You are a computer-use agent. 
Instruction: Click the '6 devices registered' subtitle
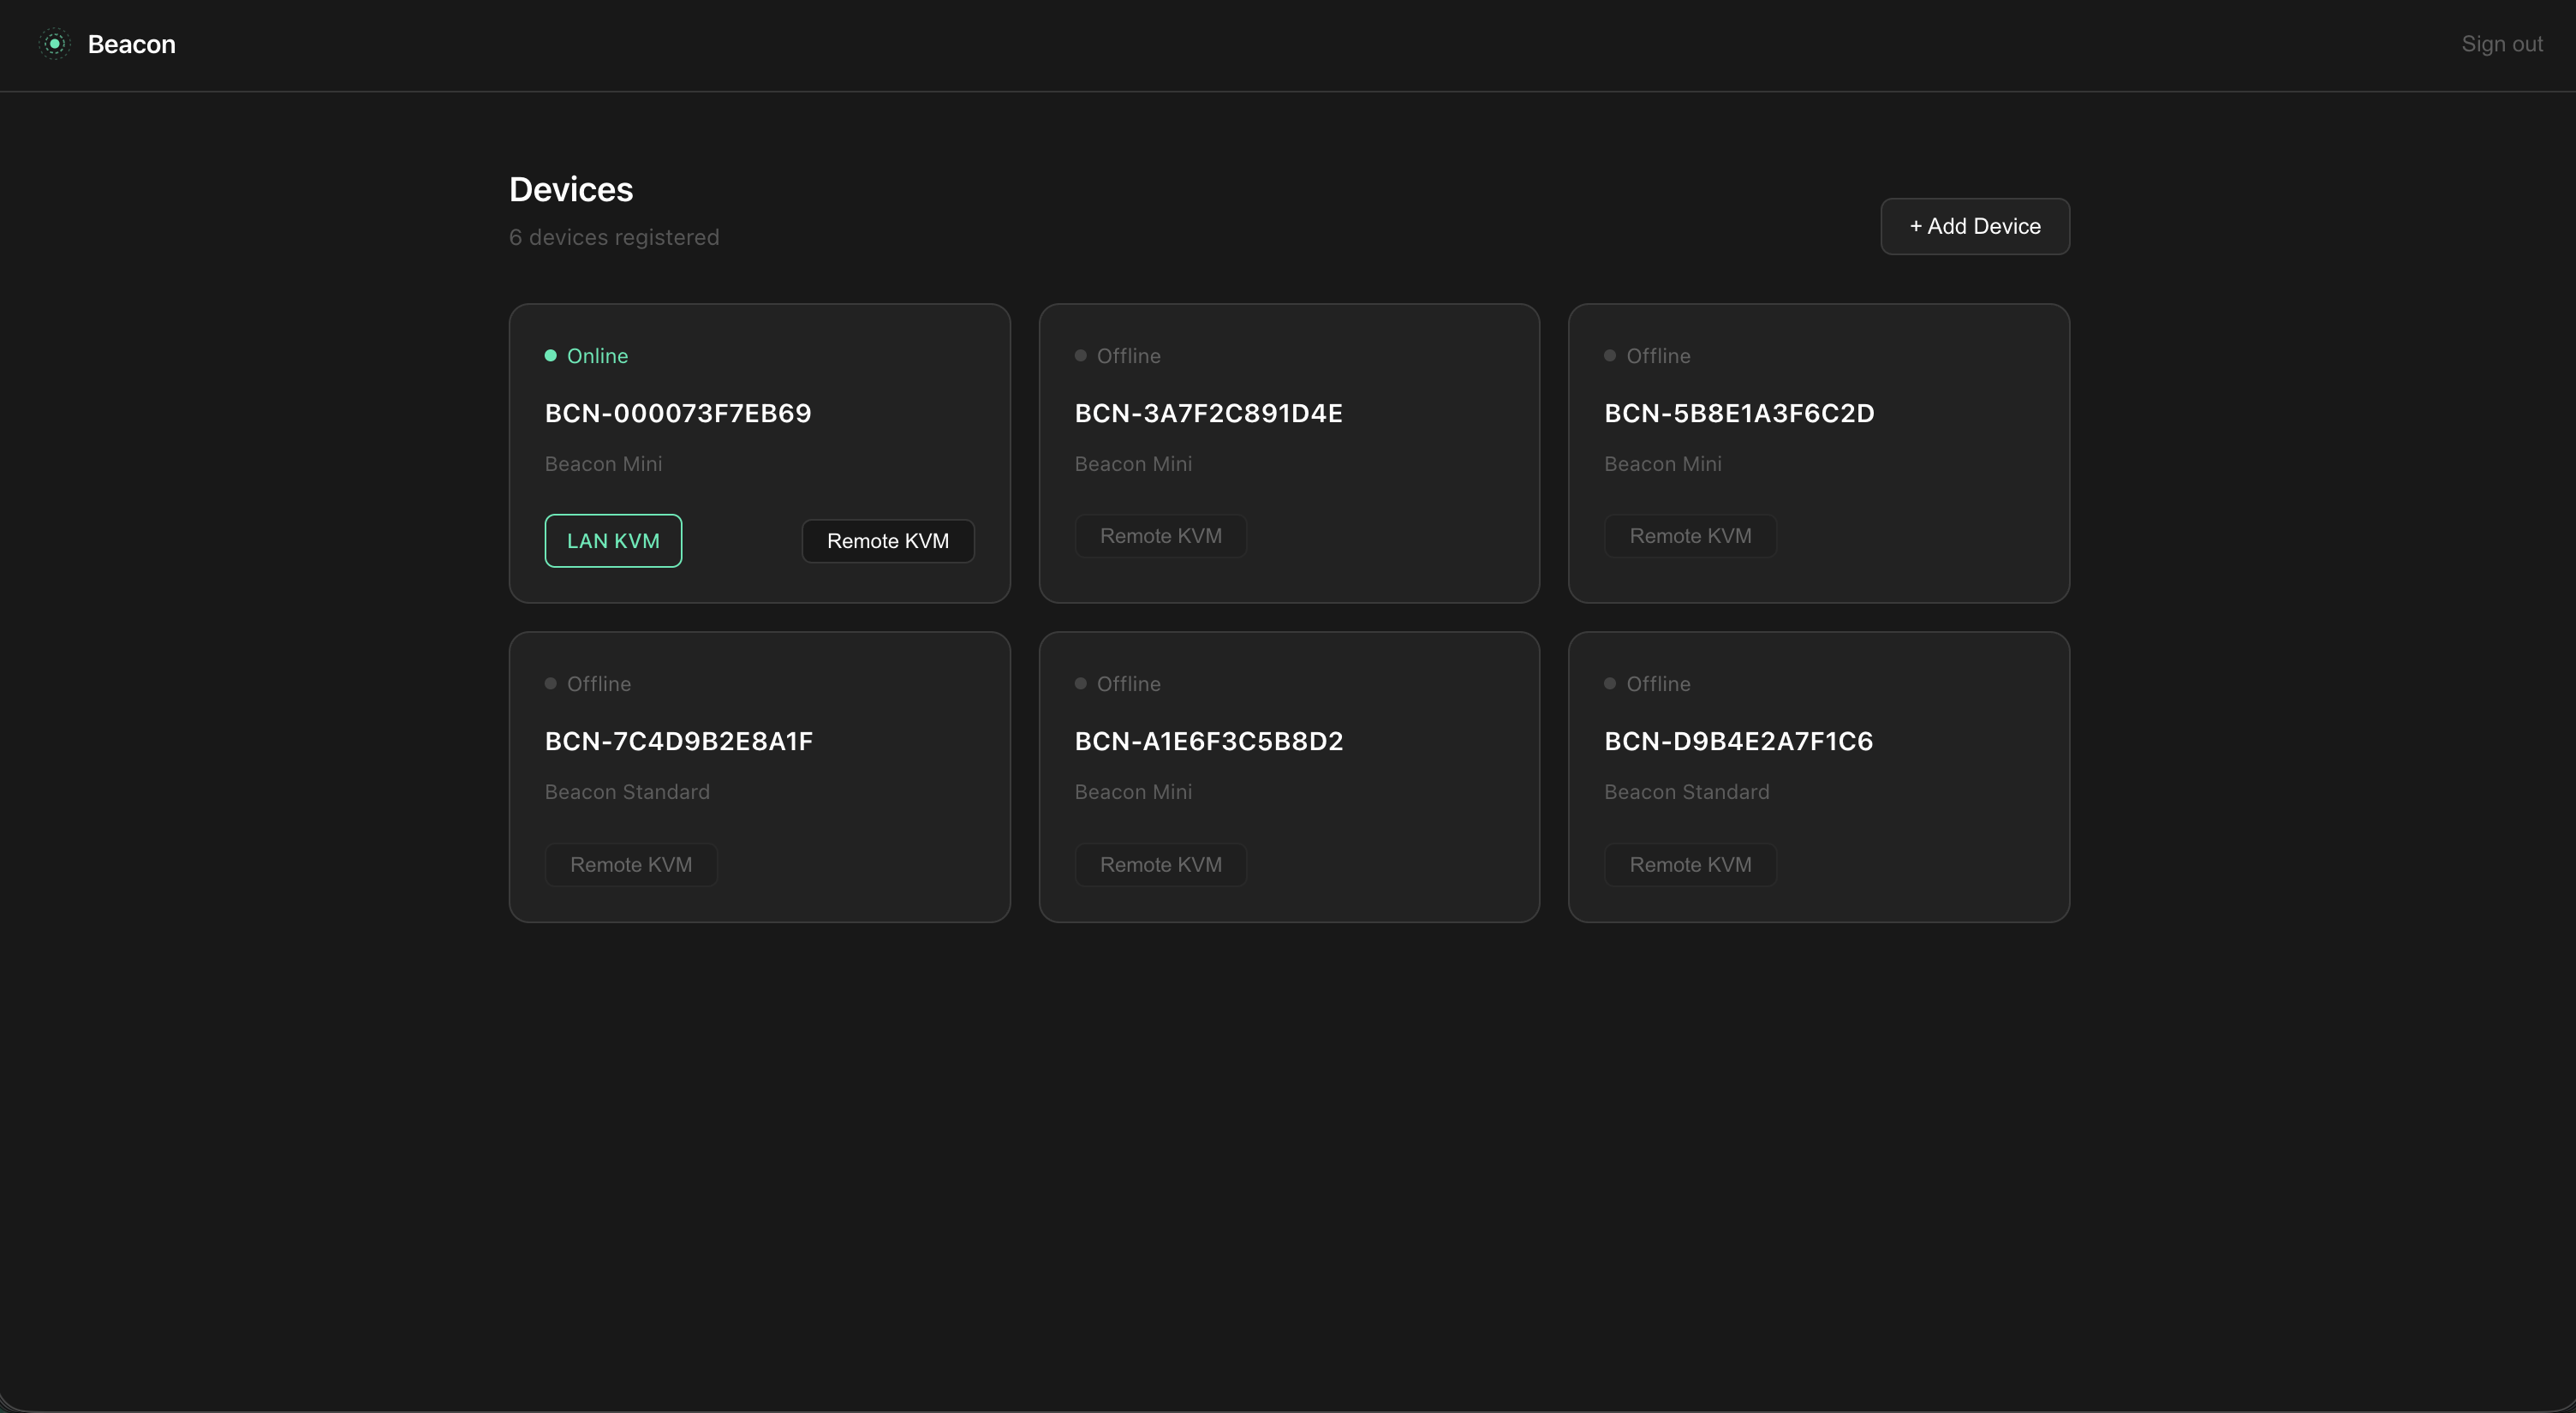[614, 237]
